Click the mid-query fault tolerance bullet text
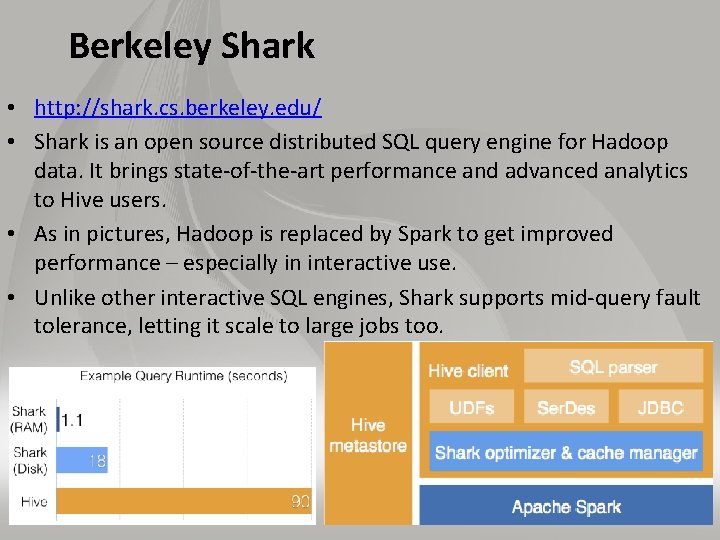The height and width of the screenshot is (540, 720). pyautogui.click(x=367, y=311)
